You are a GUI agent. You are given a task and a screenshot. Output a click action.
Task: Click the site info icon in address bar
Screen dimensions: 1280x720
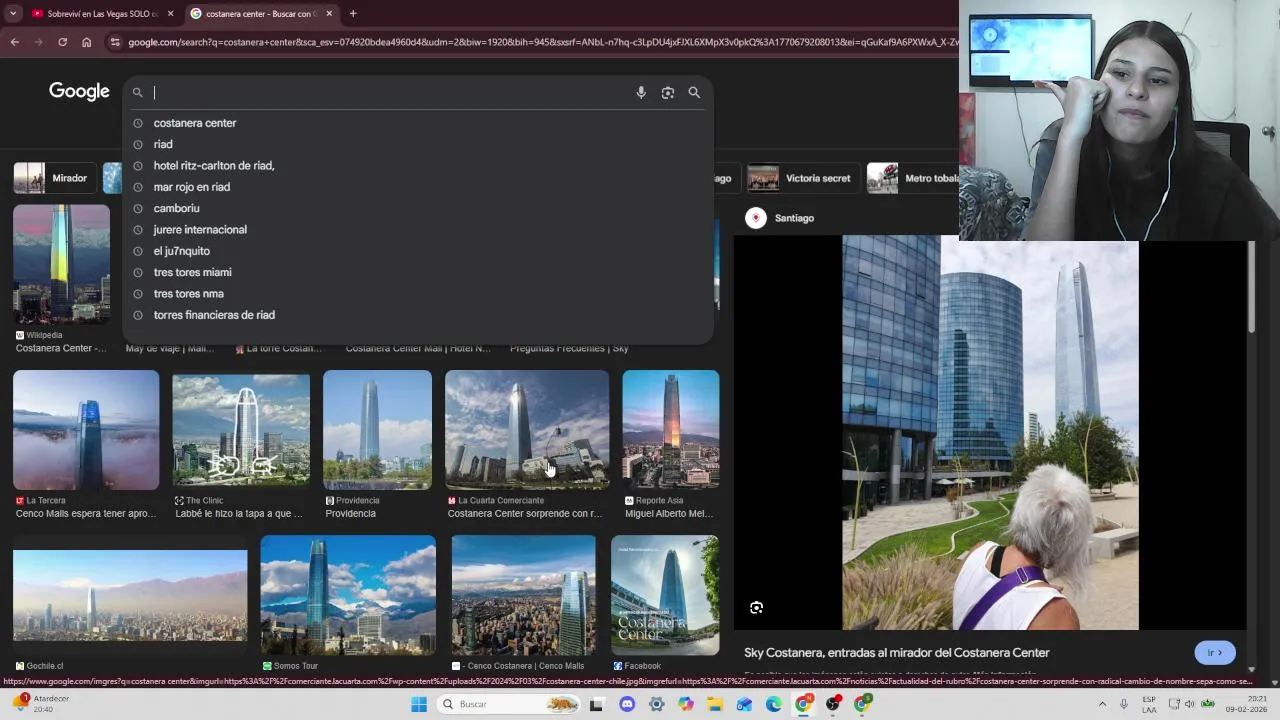(x=115, y=42)
